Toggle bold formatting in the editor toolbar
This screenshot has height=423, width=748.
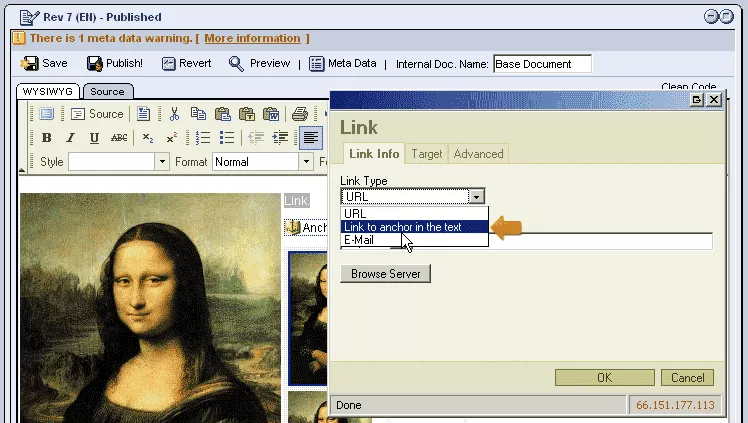(46, 138)
